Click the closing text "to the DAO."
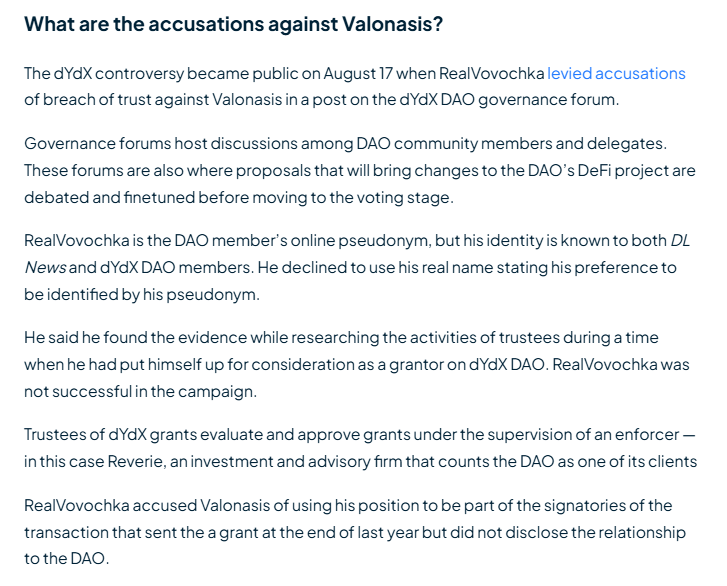727x586 pixels. (67, 559)
